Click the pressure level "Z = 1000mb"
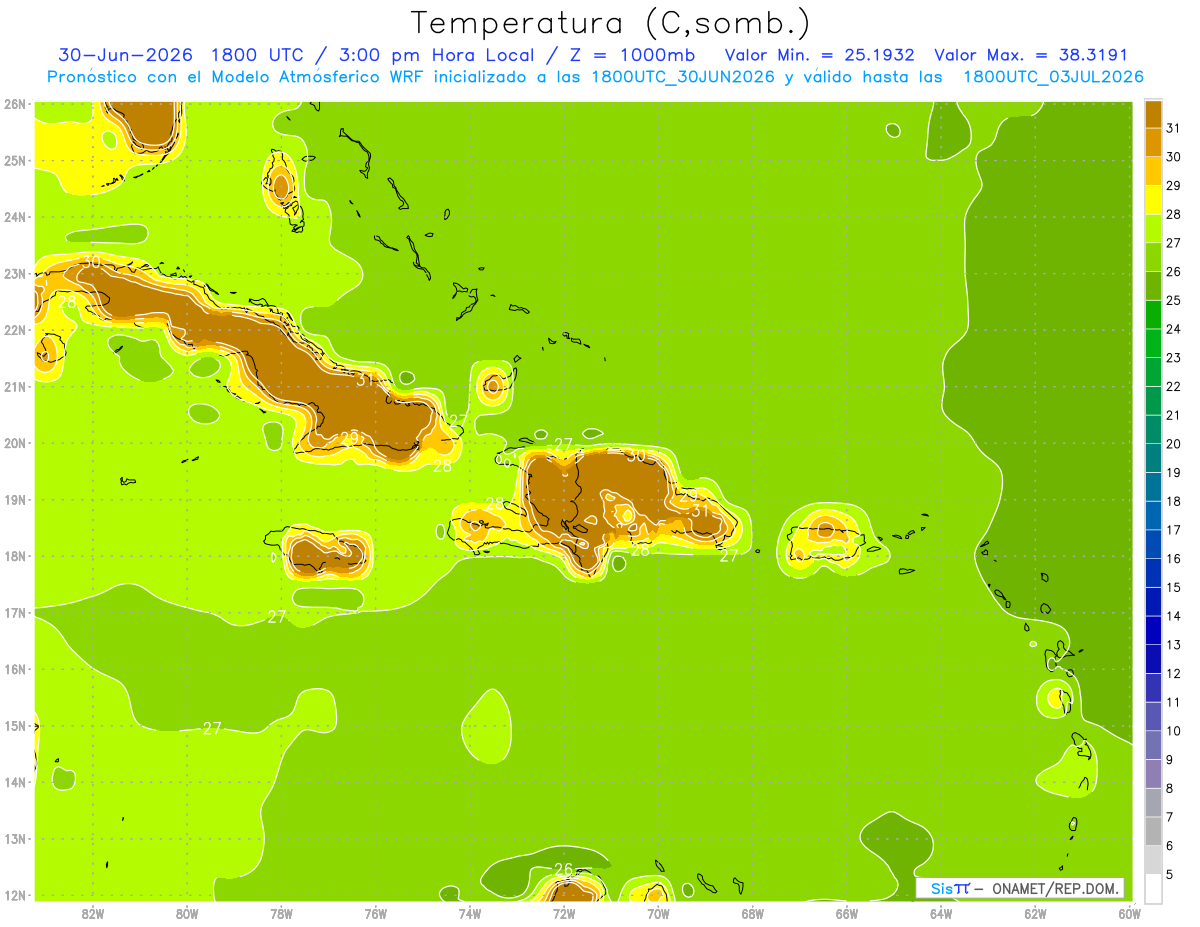Image resolution: width=1200 pixels, height=927 pixels. coord(632,55)
